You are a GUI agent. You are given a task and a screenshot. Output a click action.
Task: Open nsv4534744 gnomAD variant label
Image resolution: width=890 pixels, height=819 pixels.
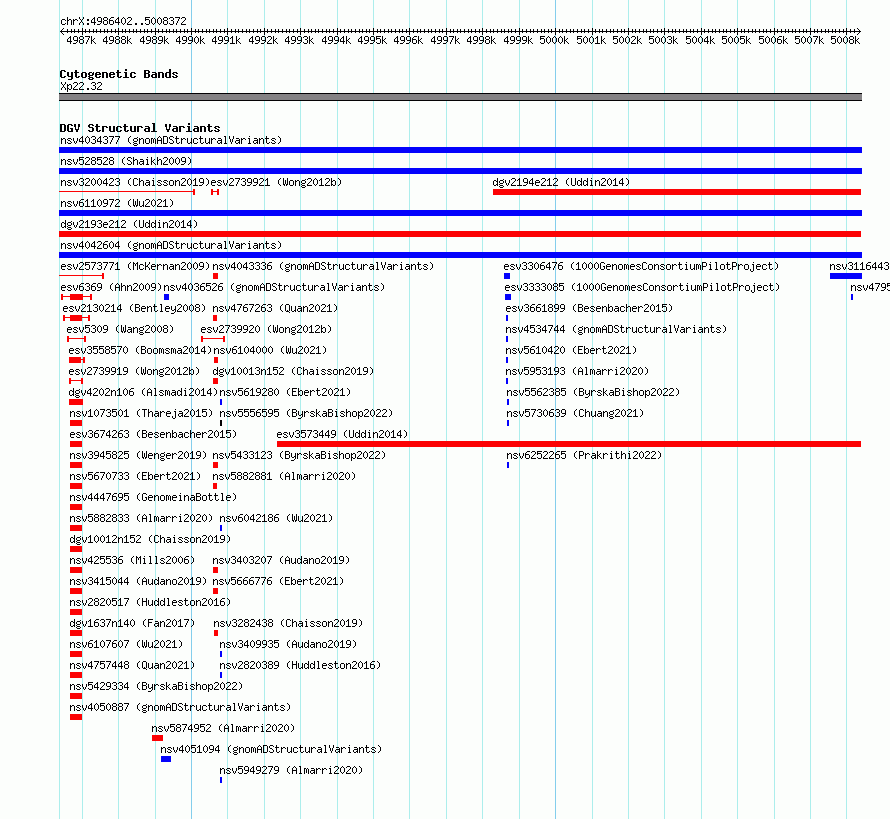click(616, 329)
